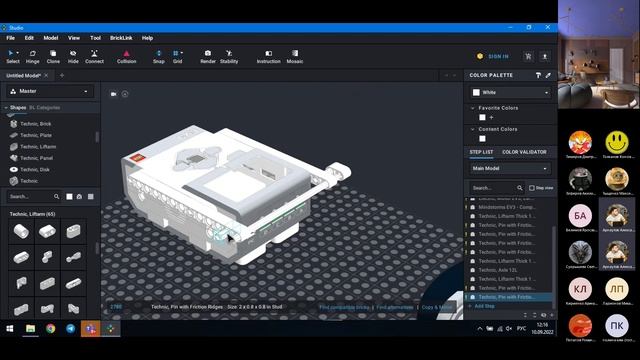Open the File menu
640x360 pixels.
11,38
